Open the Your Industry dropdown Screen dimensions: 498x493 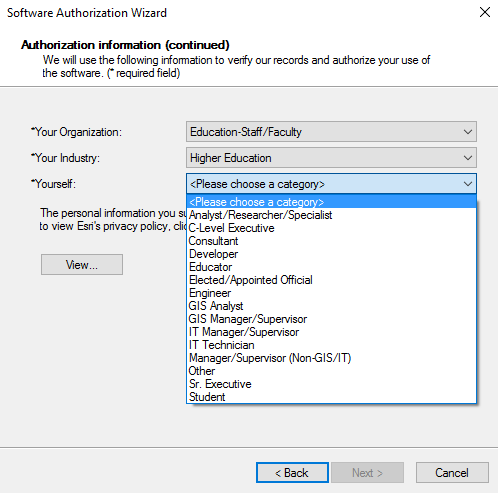click(331, 158)
